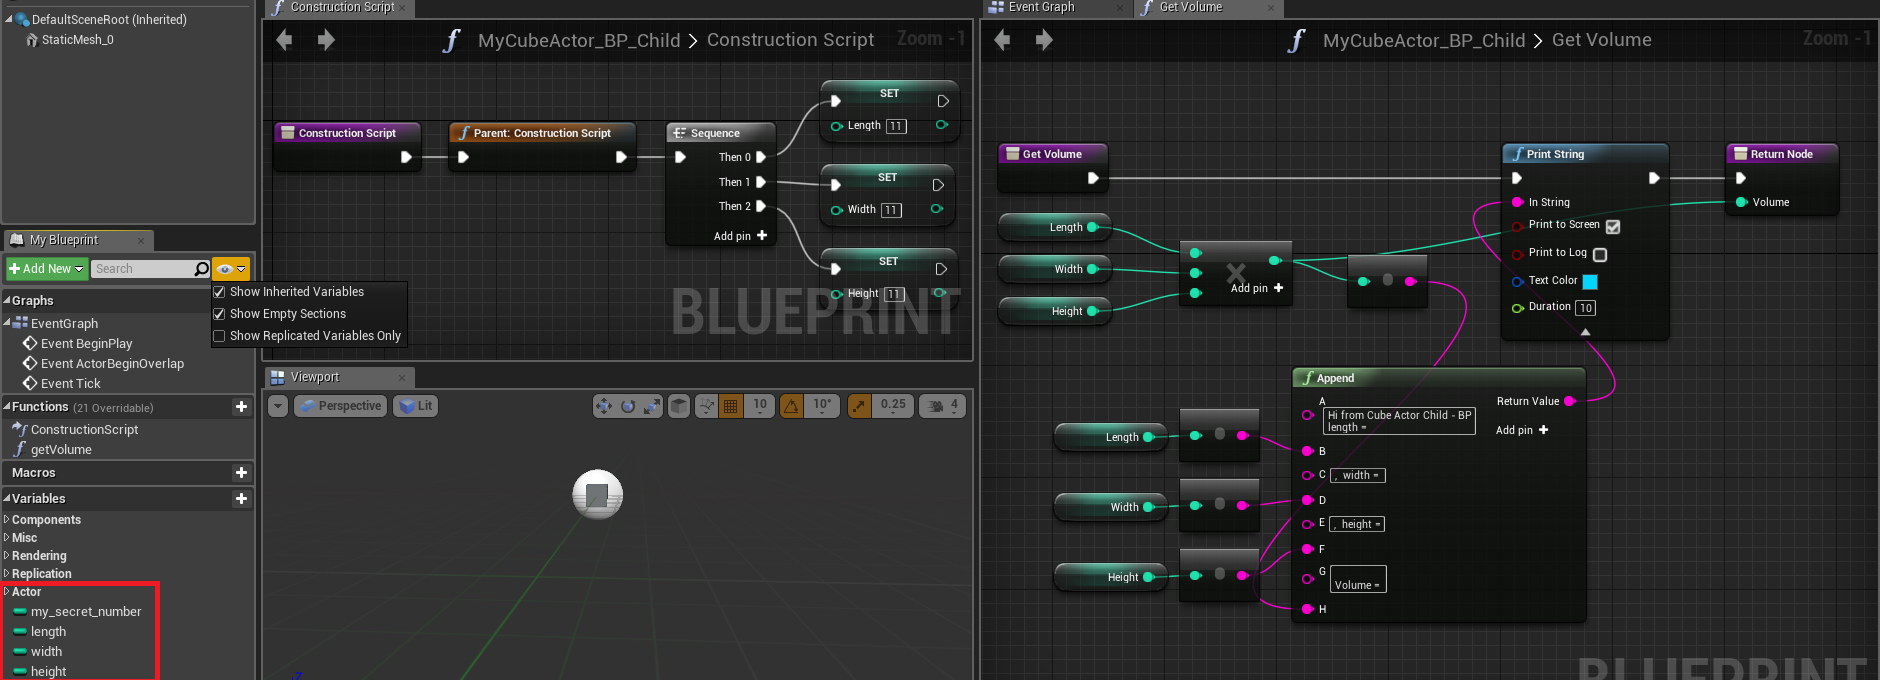The image size is (1880, 680).
Task: Expand Print String advanced options arrow
Action: click(1585, 332)
